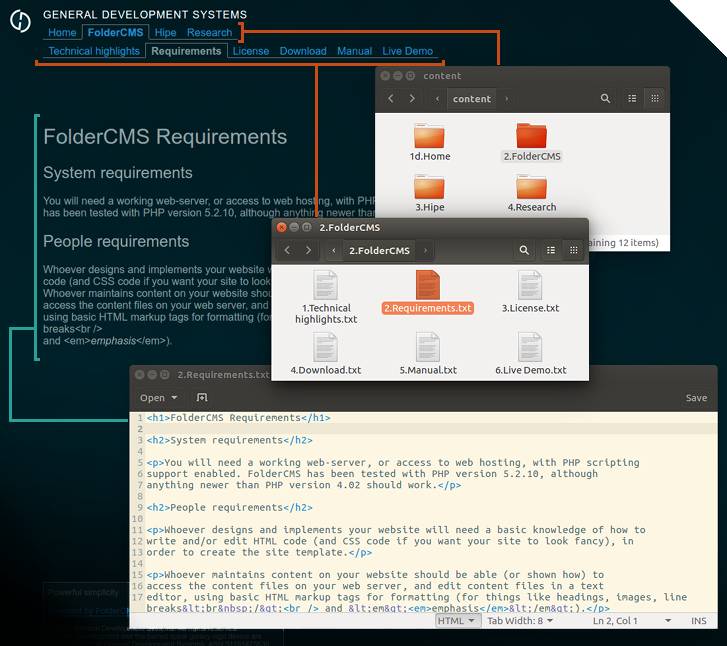Viewport: 727px width, 646px height.
Task: Select the 2.FolderCMS folder icon
Action: click(531, 135)
